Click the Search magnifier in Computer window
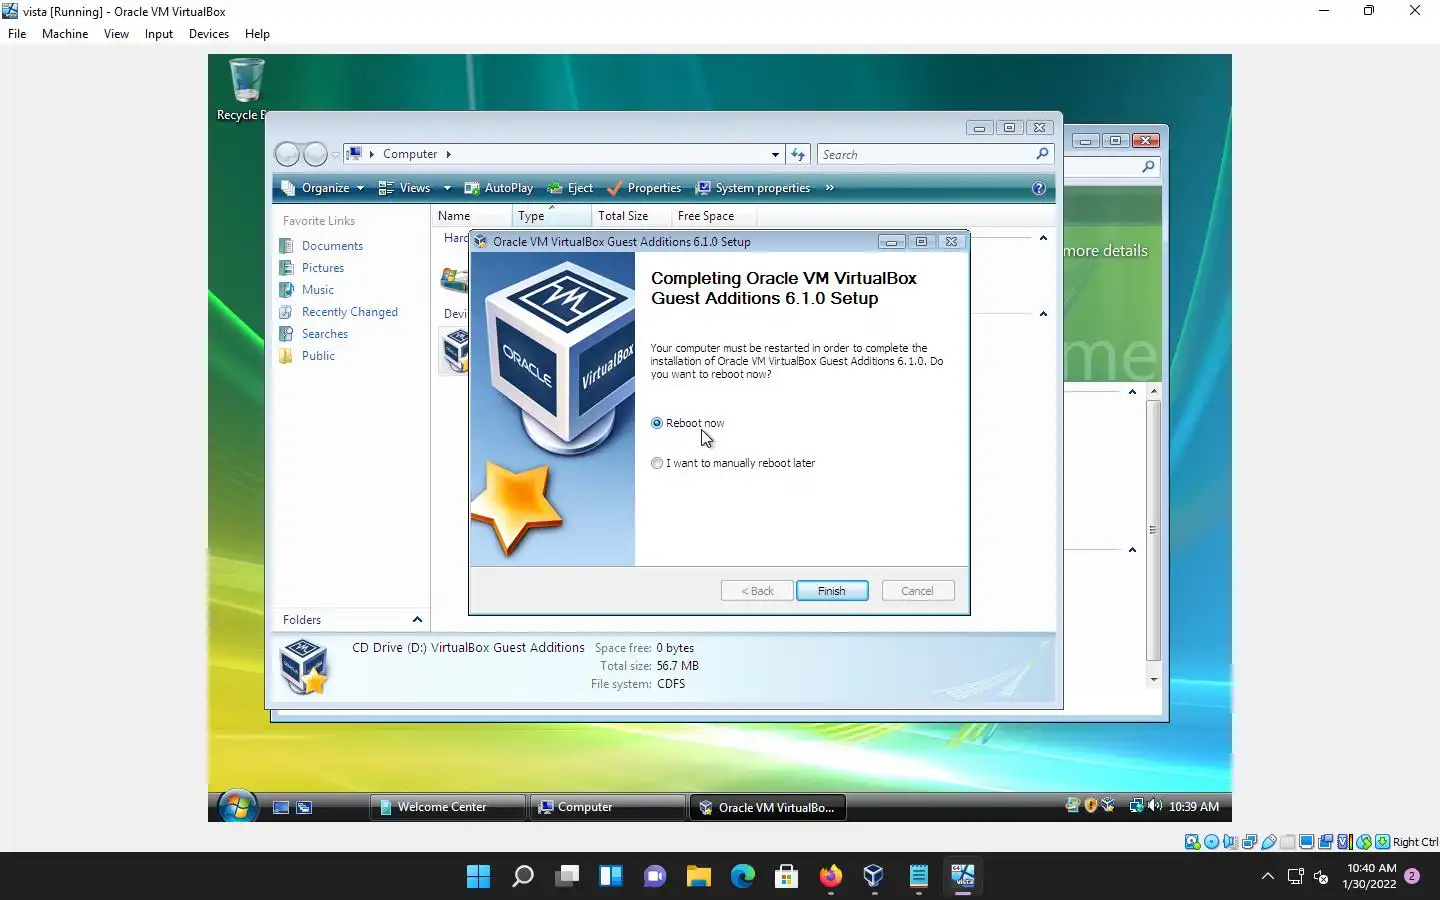 click(x=1042, y=154)
